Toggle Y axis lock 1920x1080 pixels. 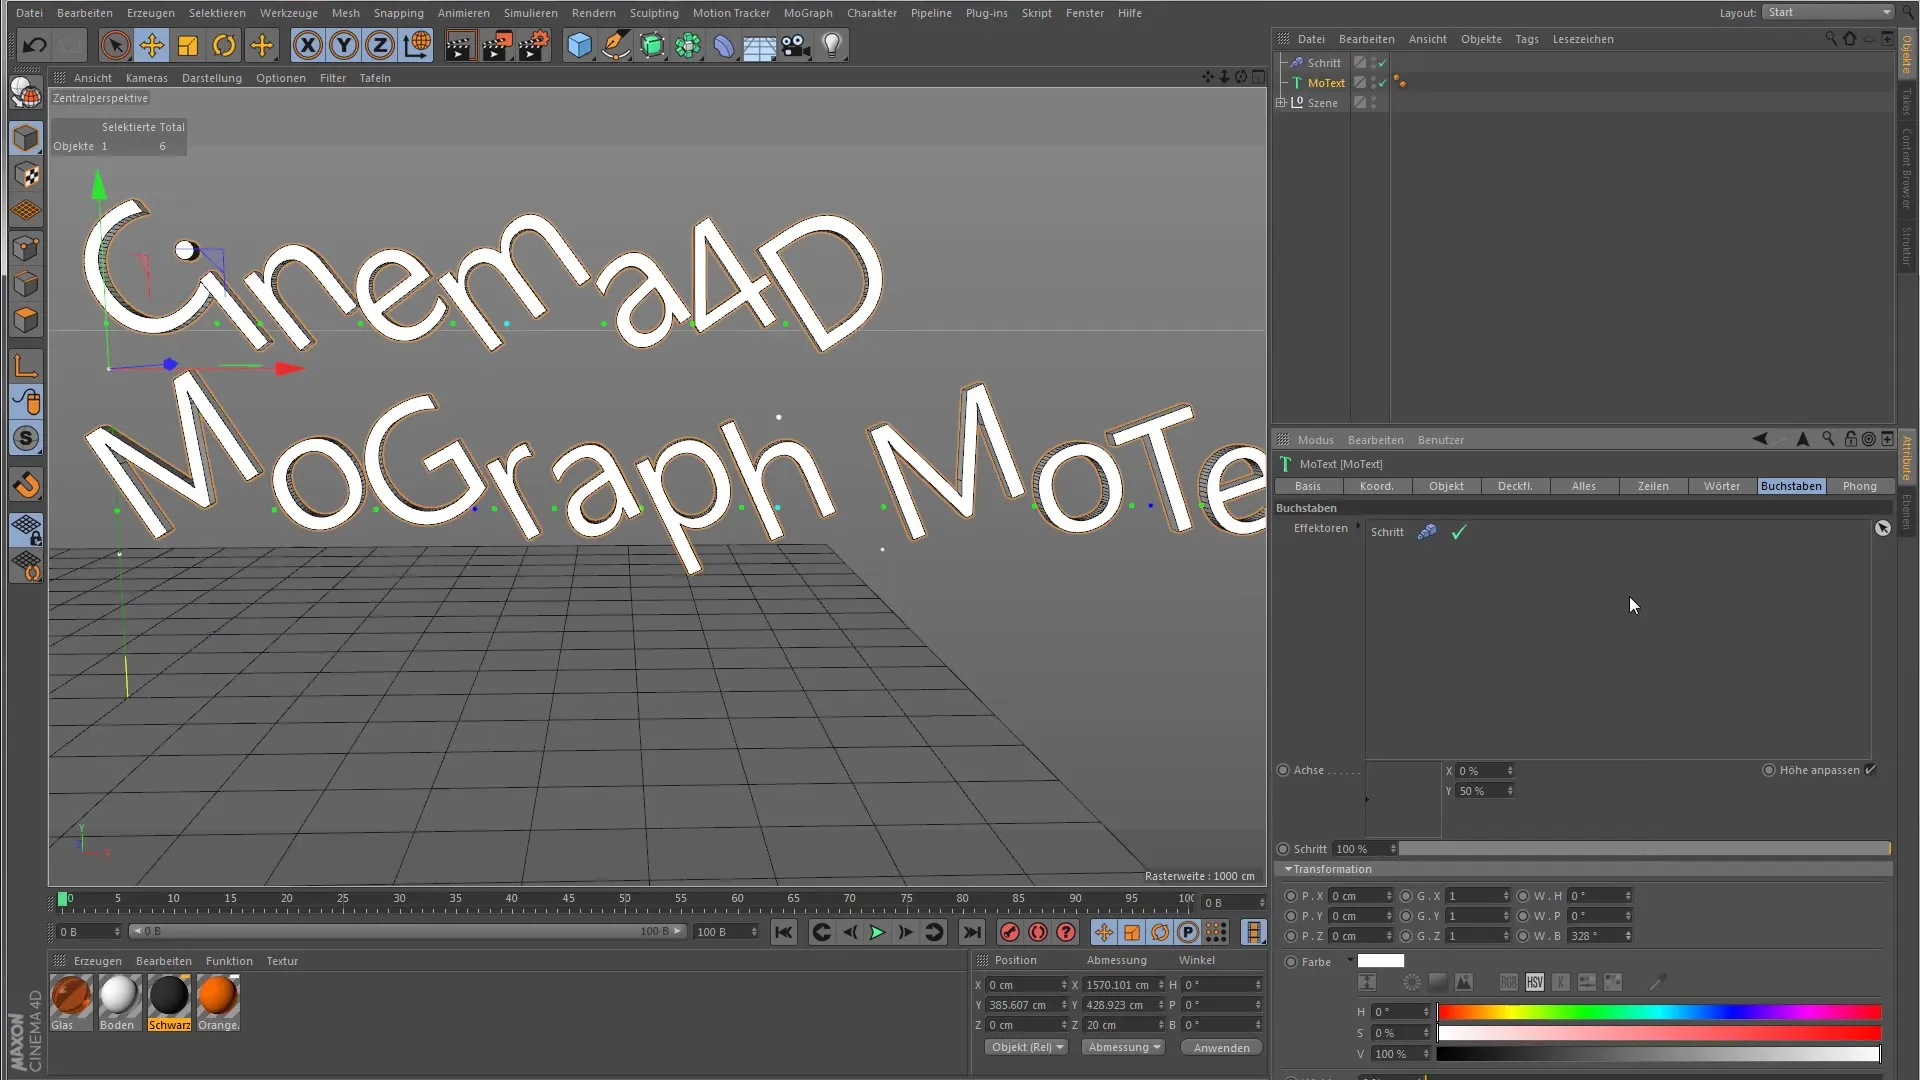pos(344,45)
